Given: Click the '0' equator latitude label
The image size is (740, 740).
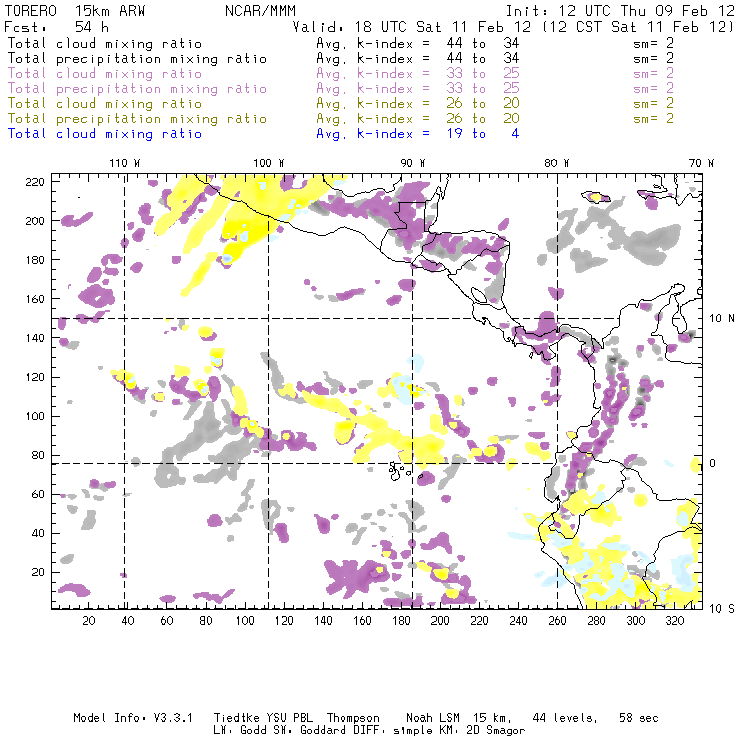Looking at the screenshot, I should (x=713, y=463).
